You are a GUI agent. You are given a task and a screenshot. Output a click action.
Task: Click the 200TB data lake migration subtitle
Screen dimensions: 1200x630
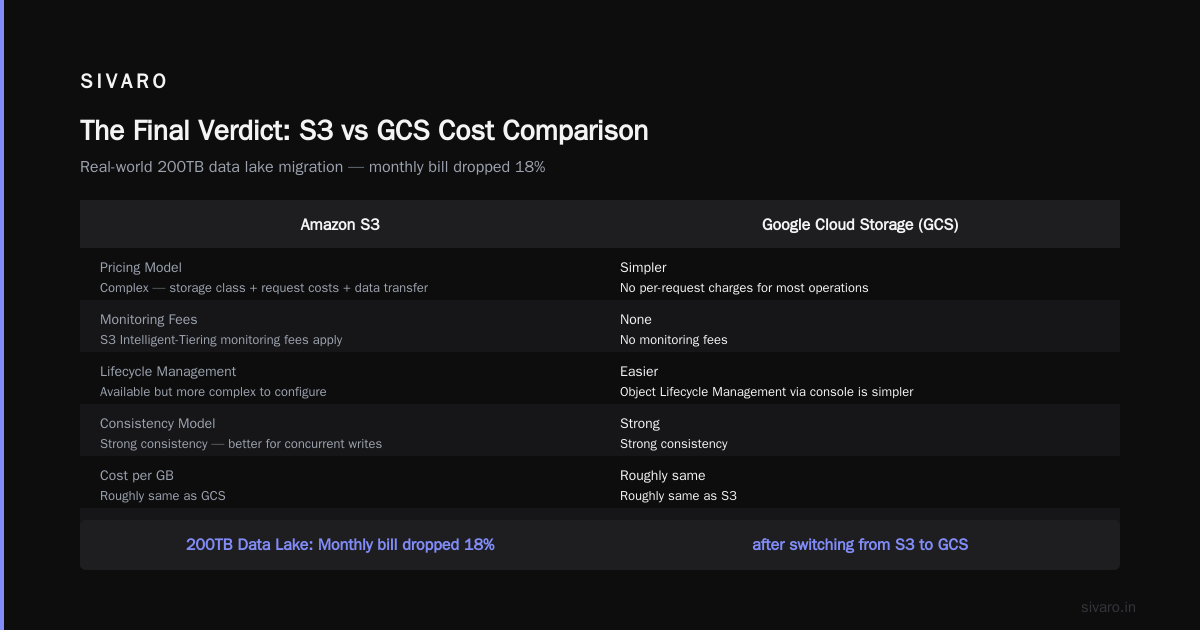click(313, 167)
